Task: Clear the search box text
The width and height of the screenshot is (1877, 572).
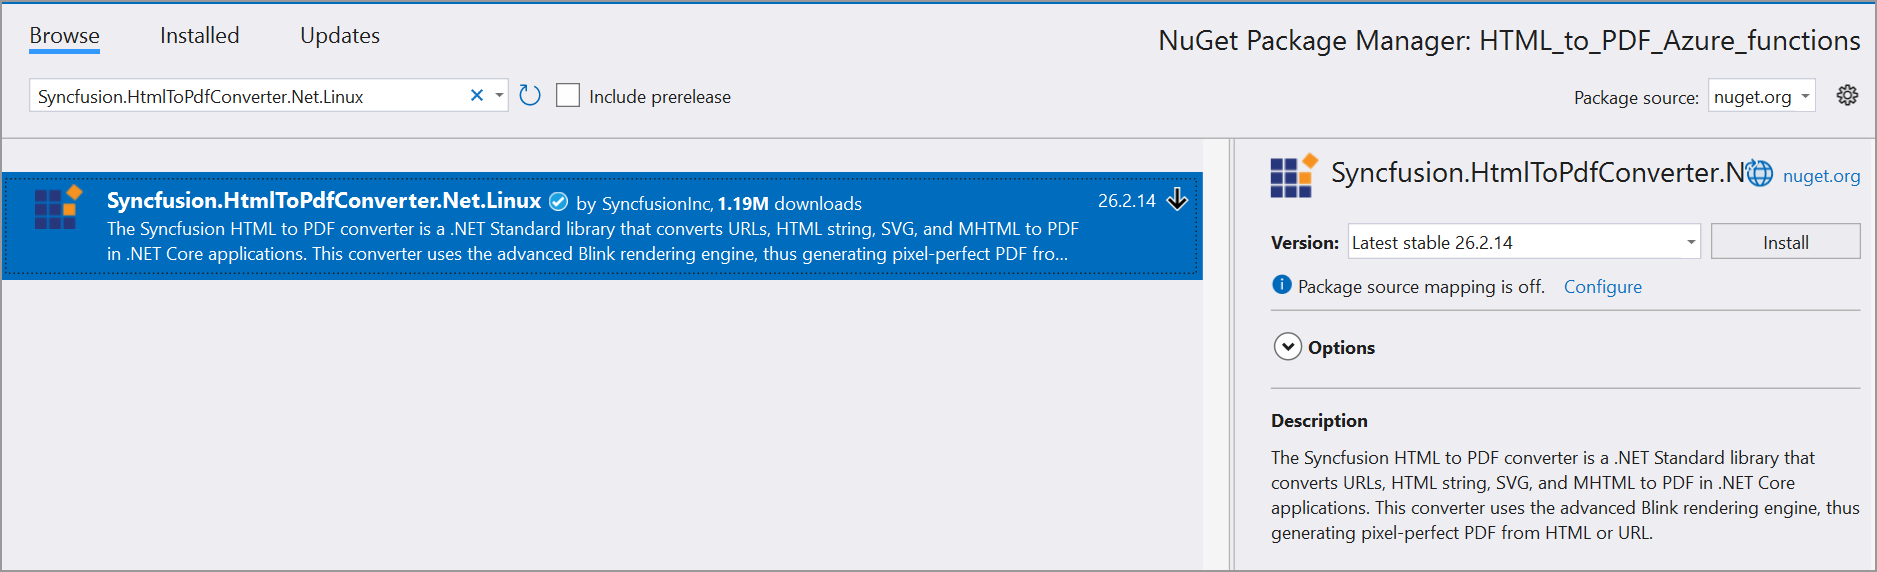Action: [x=477, y=96]
